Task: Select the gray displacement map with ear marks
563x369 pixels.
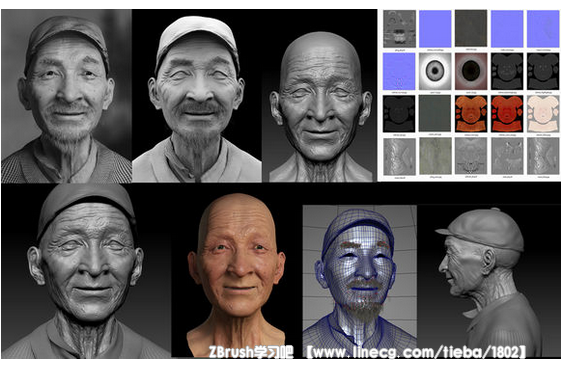Action: pyautogui.click(x=507, y=157)
